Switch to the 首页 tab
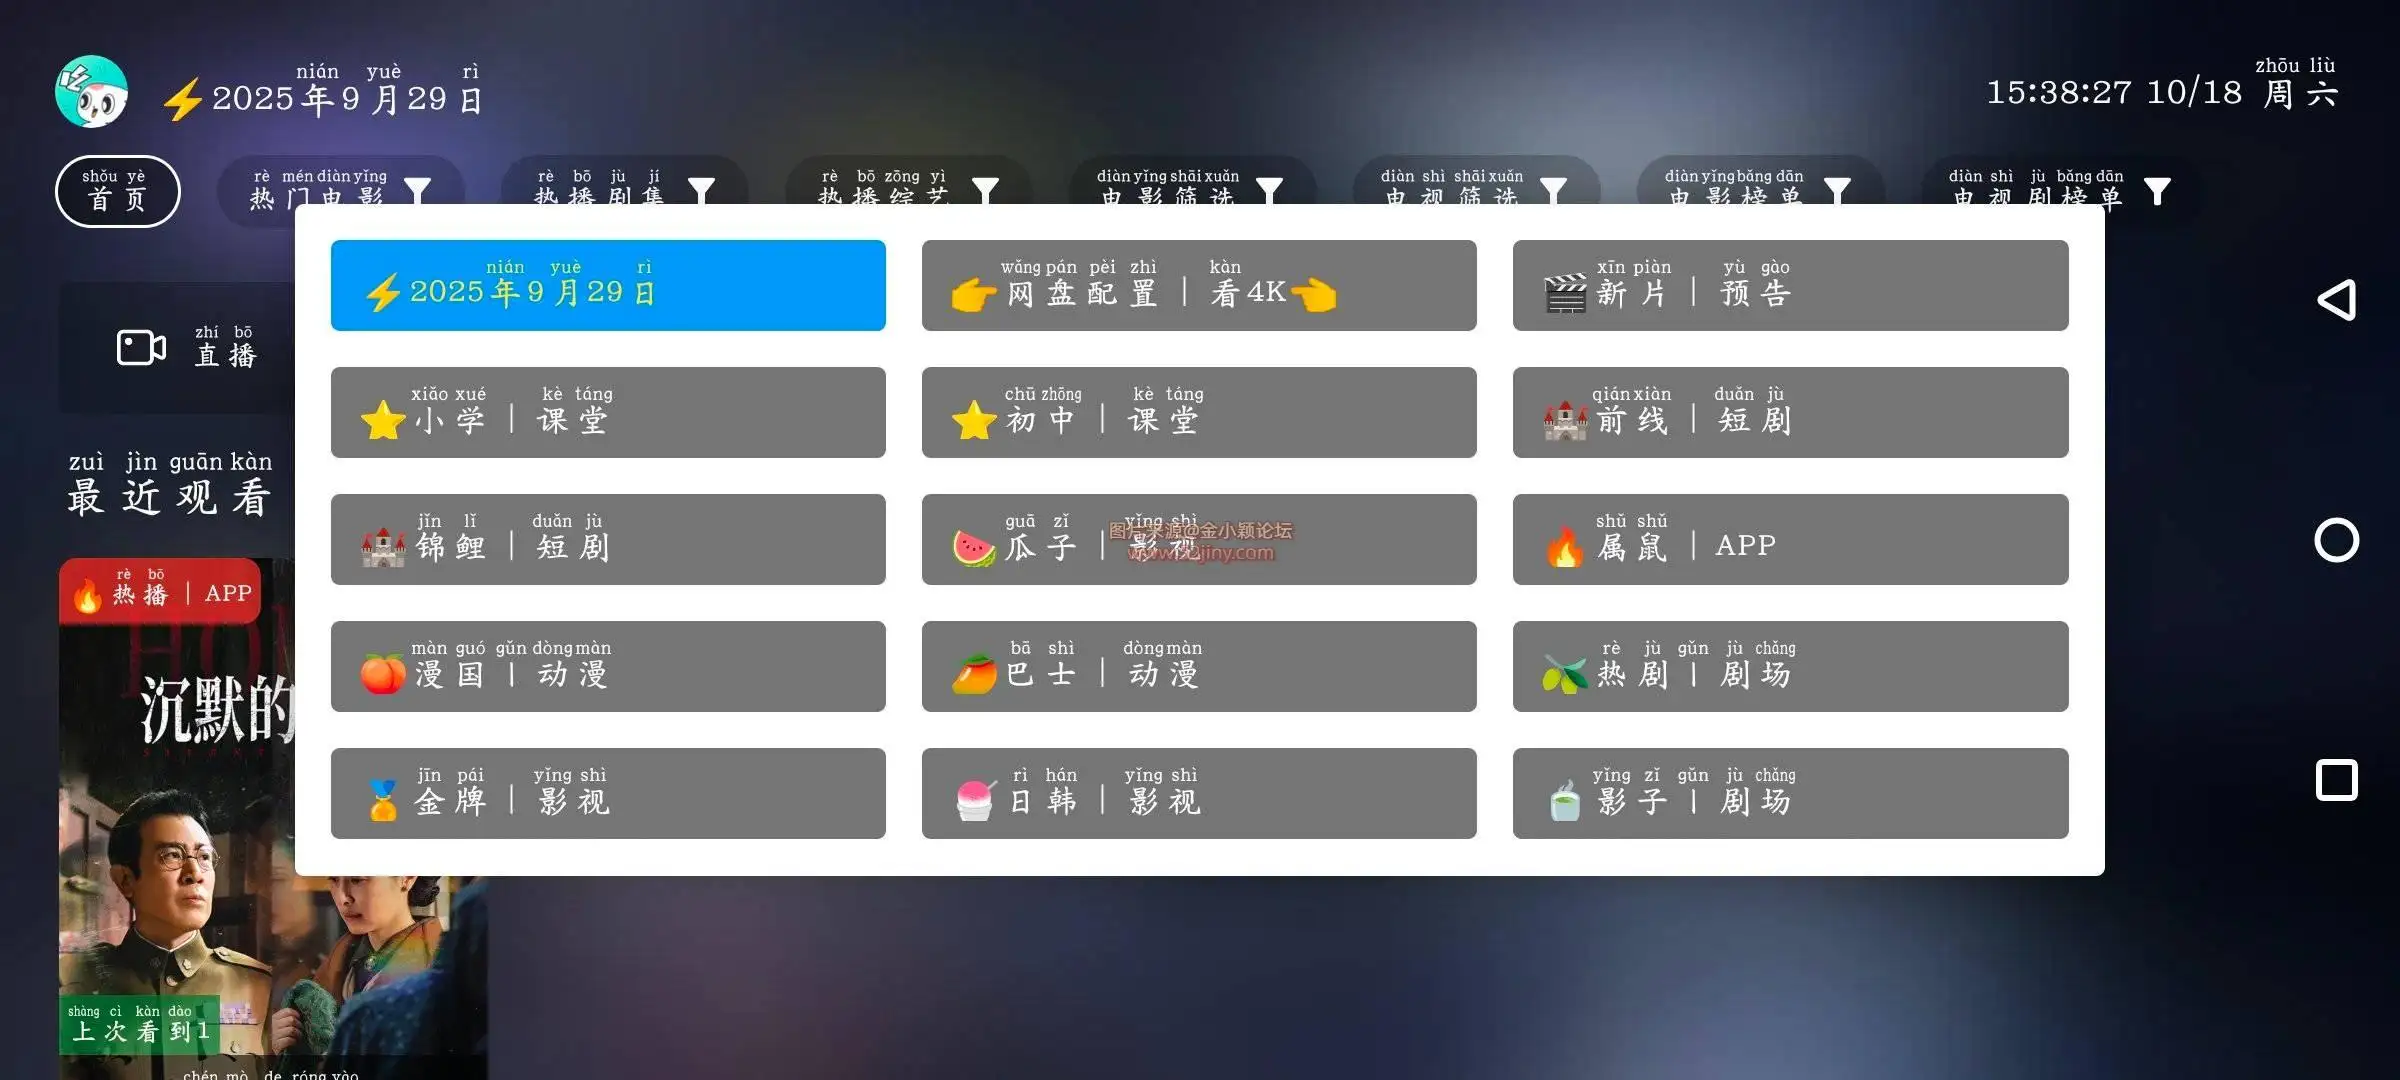This screenshot has height=1080, width=2400. click(x=117, y=190)
